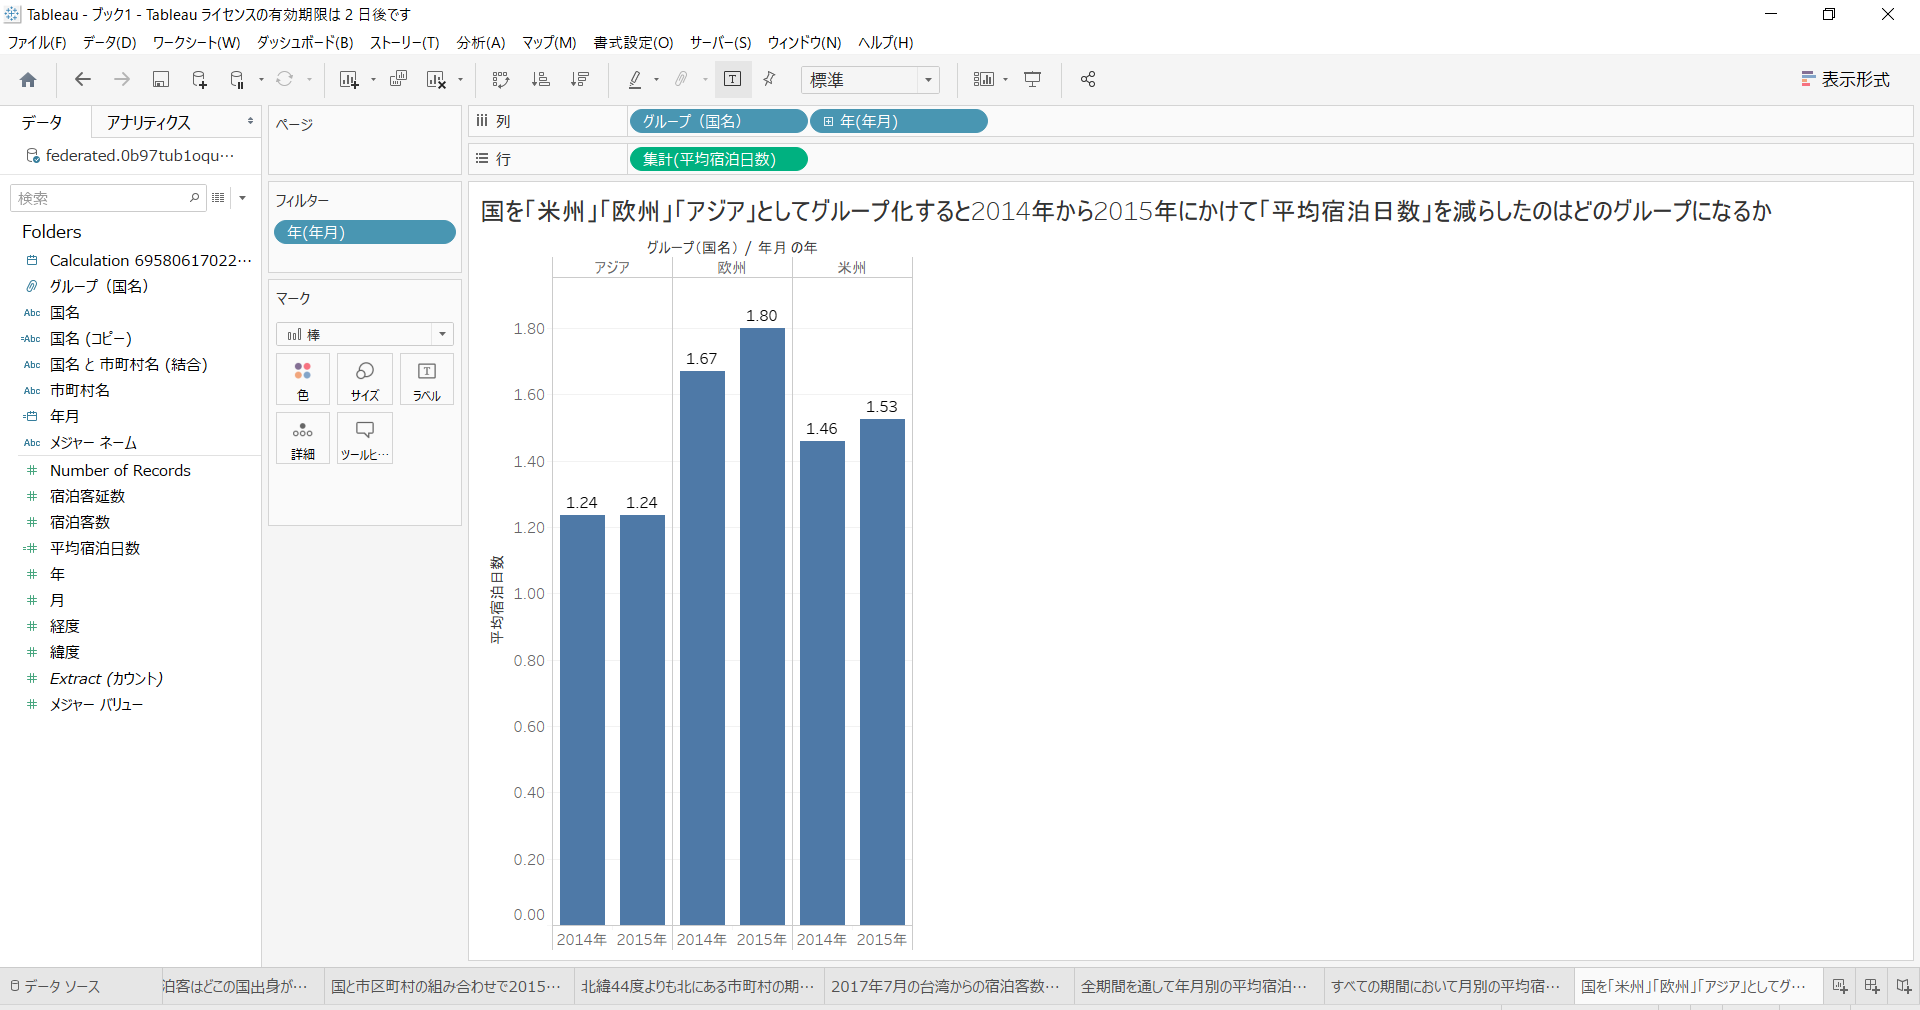Viewport: 1920px width, 1010px height.
Task: Click the サイズ size marks card button
Action: click(365, 380)
